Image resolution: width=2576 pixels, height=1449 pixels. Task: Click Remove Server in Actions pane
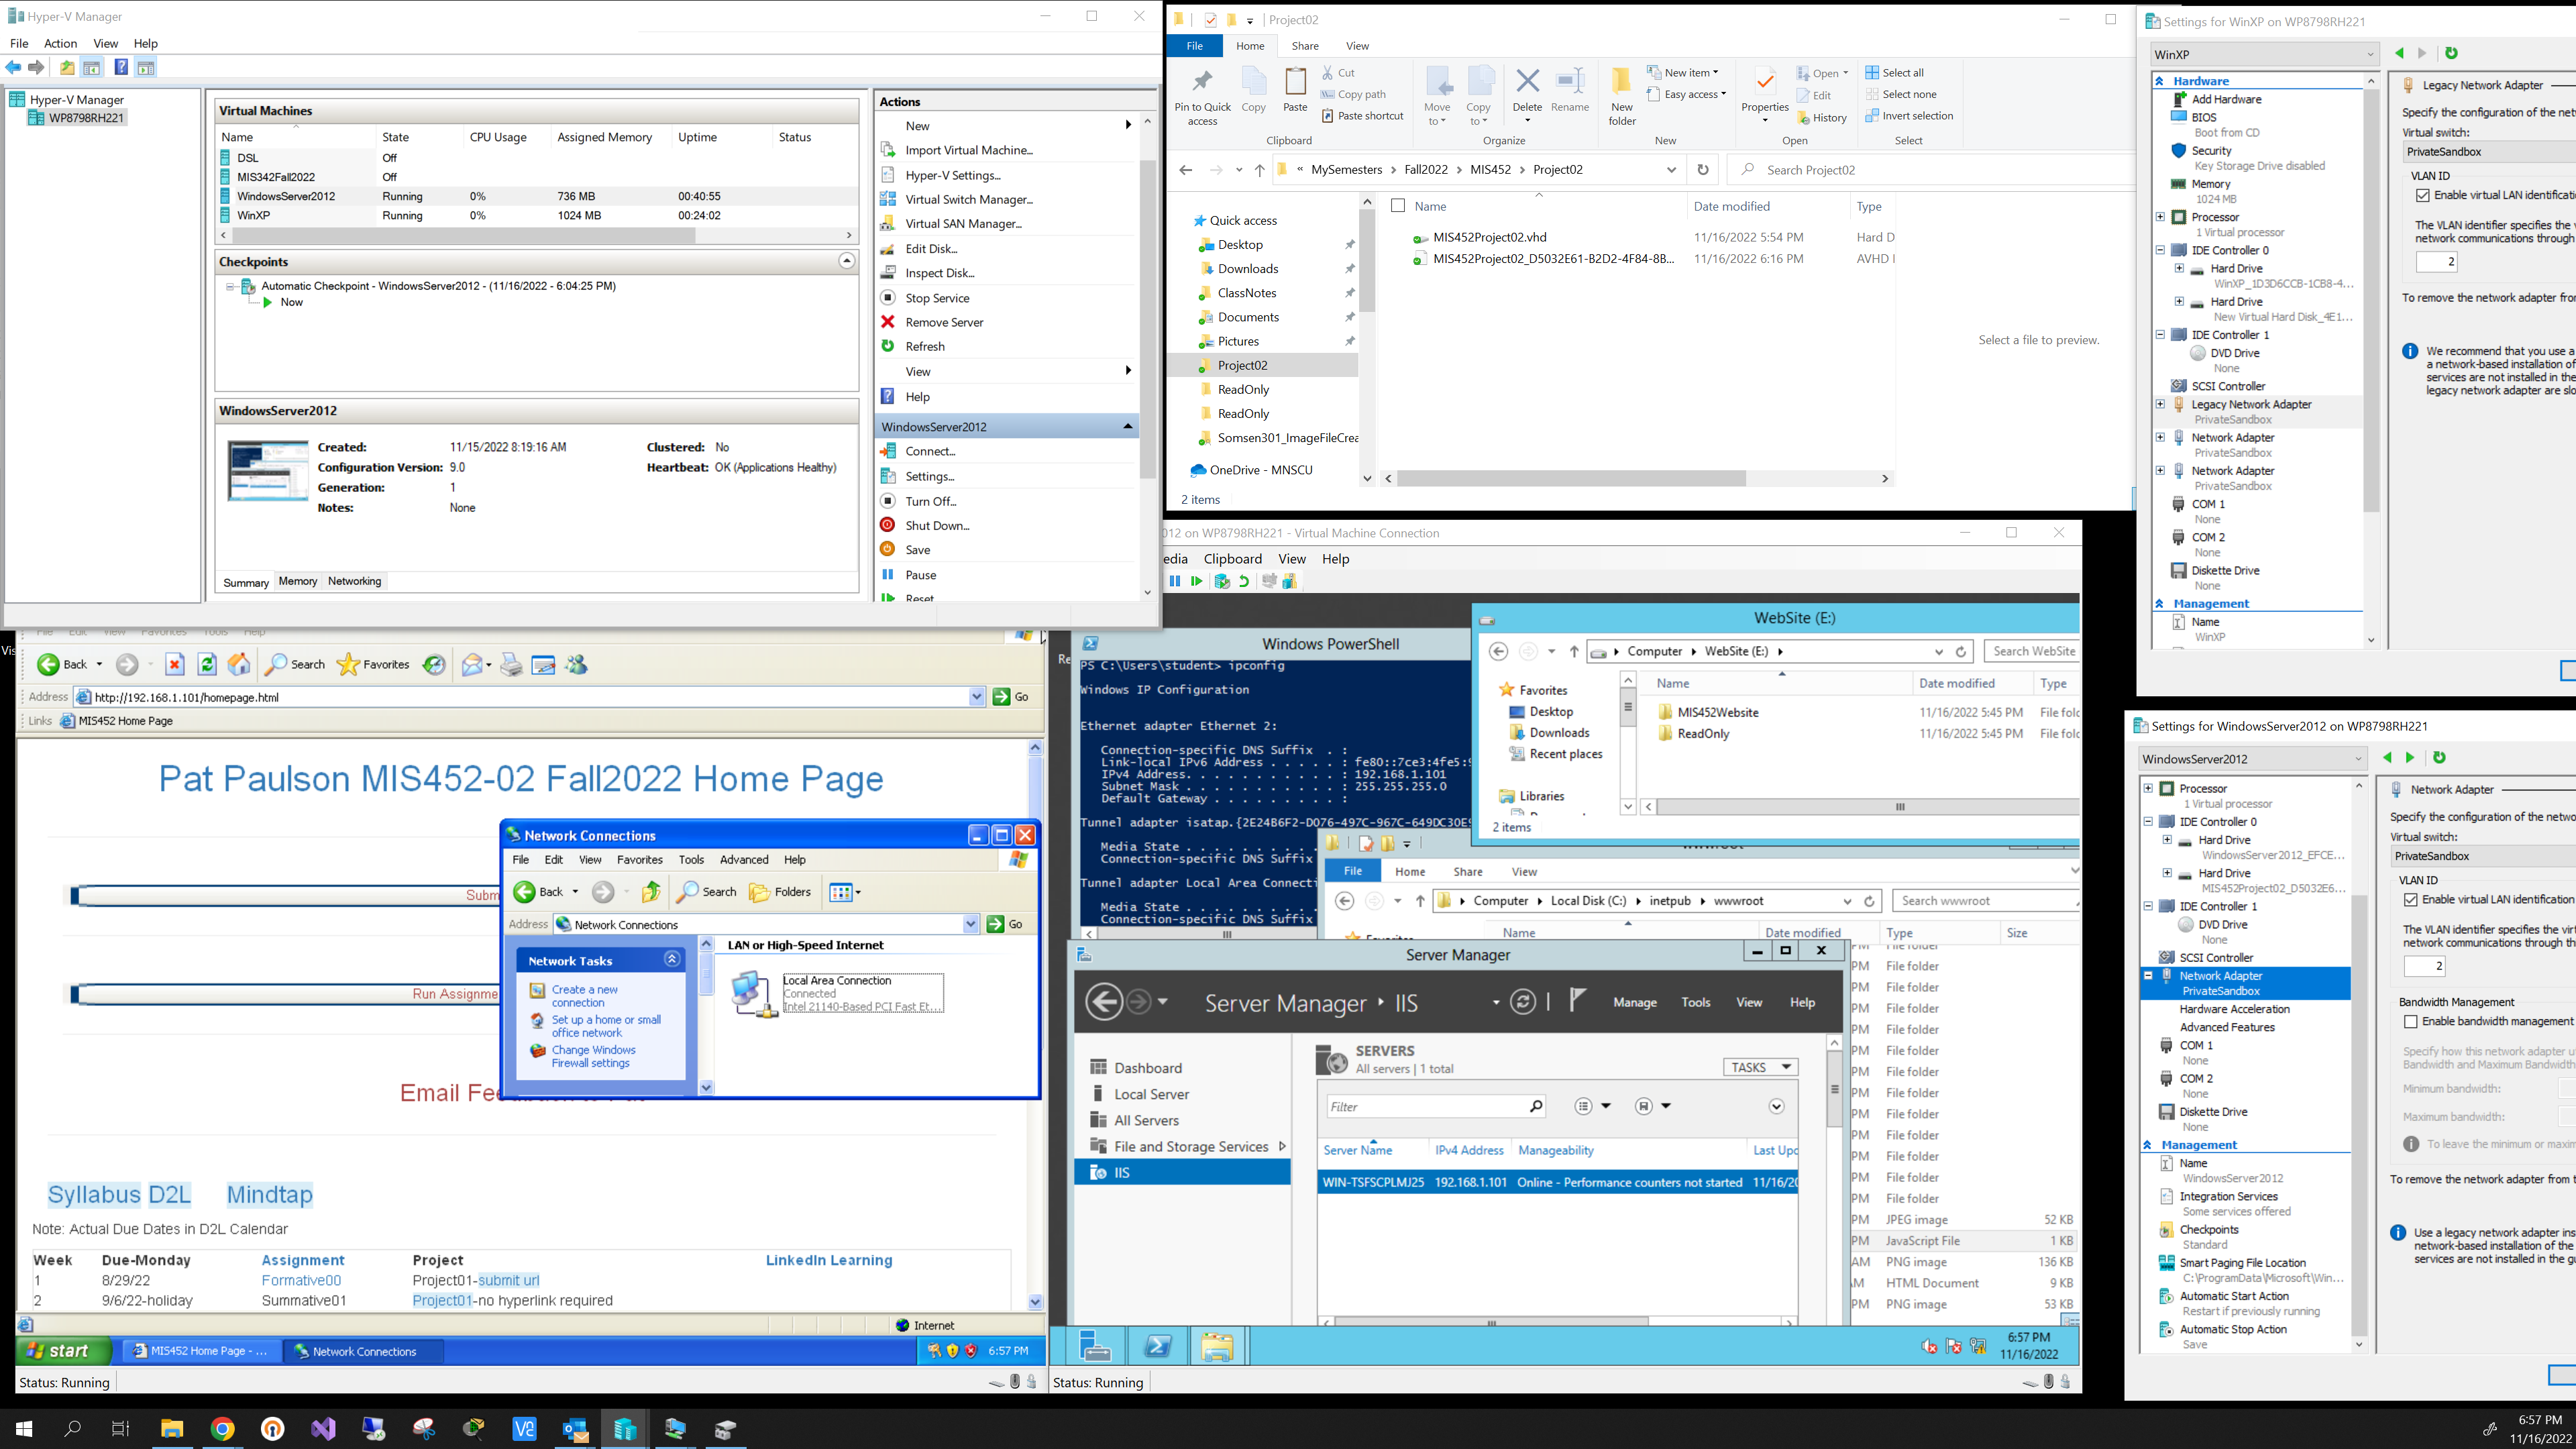[944, 322]
